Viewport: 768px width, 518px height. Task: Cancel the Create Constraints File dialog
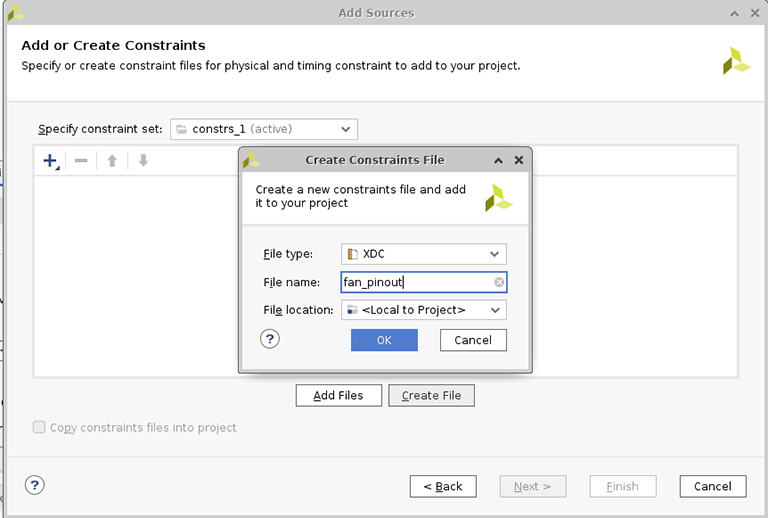(473, 340)
